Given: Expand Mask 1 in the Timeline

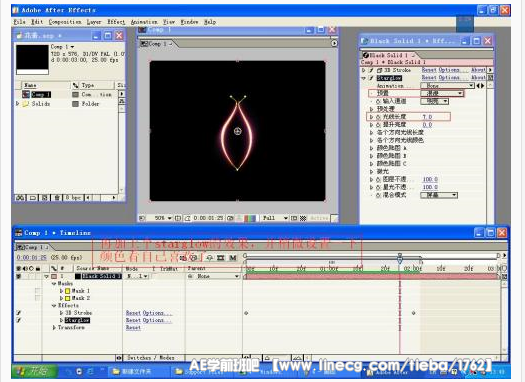Looking at the screenshot, I should (x=61, y=291).
